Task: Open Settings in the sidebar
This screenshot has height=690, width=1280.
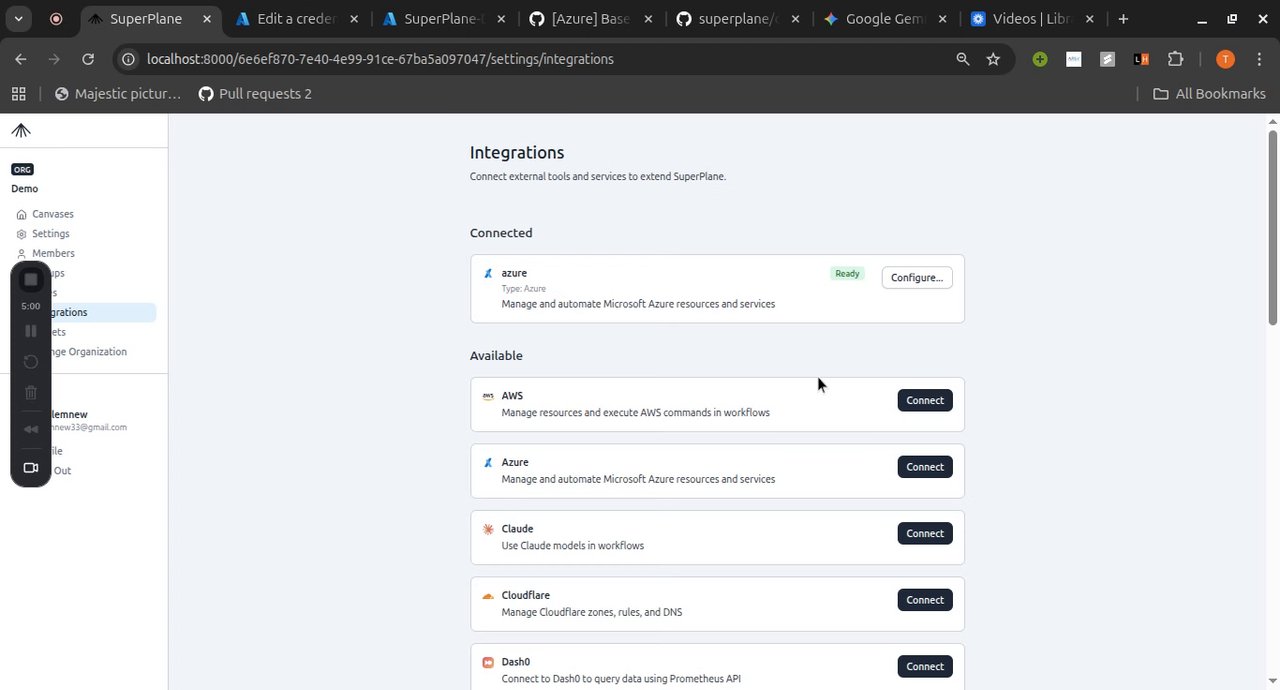Action: coord(51,234)
